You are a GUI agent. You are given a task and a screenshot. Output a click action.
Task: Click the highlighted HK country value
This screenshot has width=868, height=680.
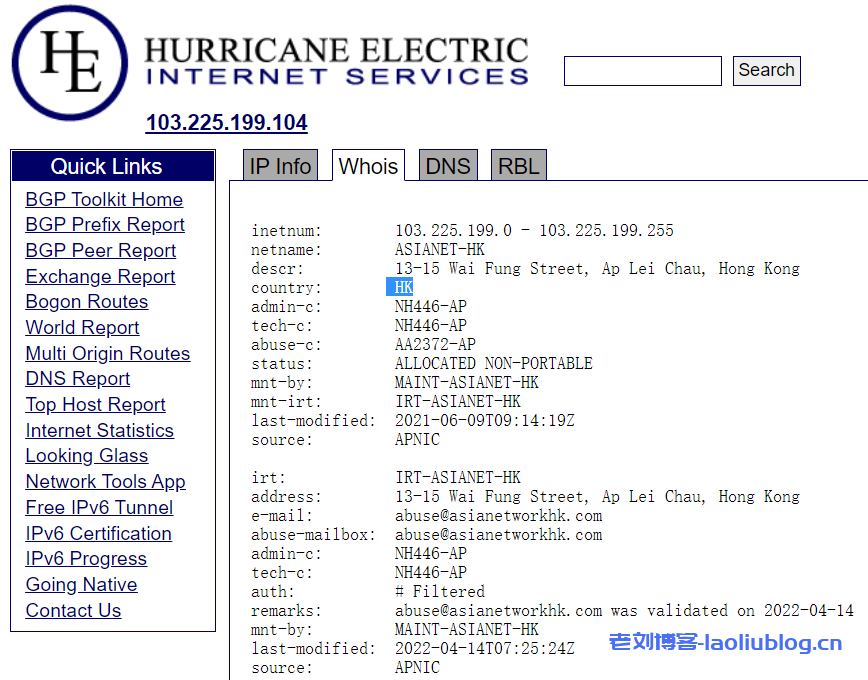tap(402, 288)
